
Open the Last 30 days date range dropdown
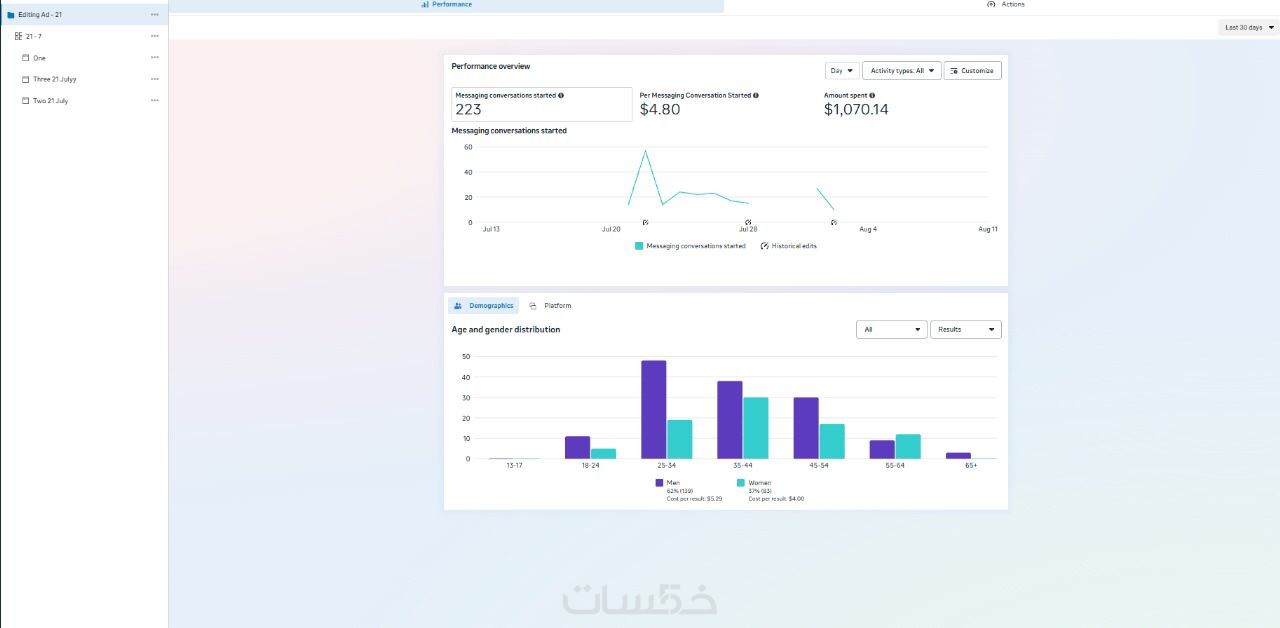(x=1247, y=27)
